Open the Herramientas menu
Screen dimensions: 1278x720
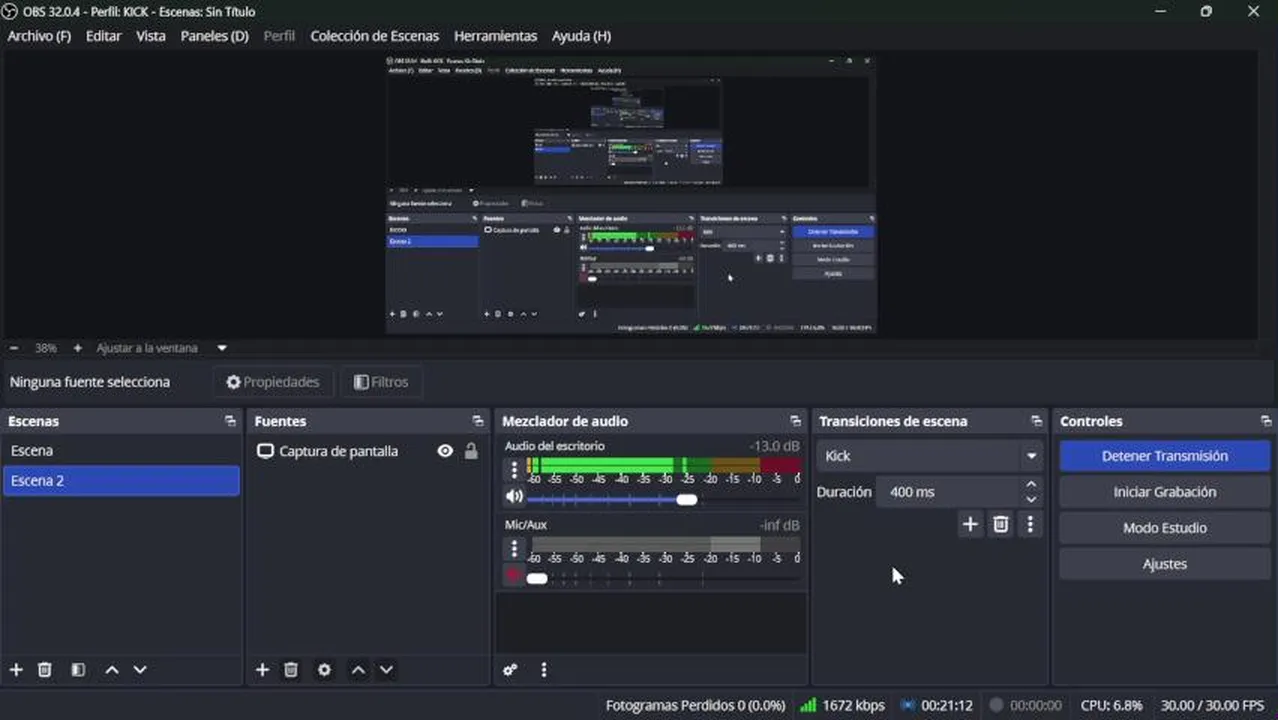point(495,36)
